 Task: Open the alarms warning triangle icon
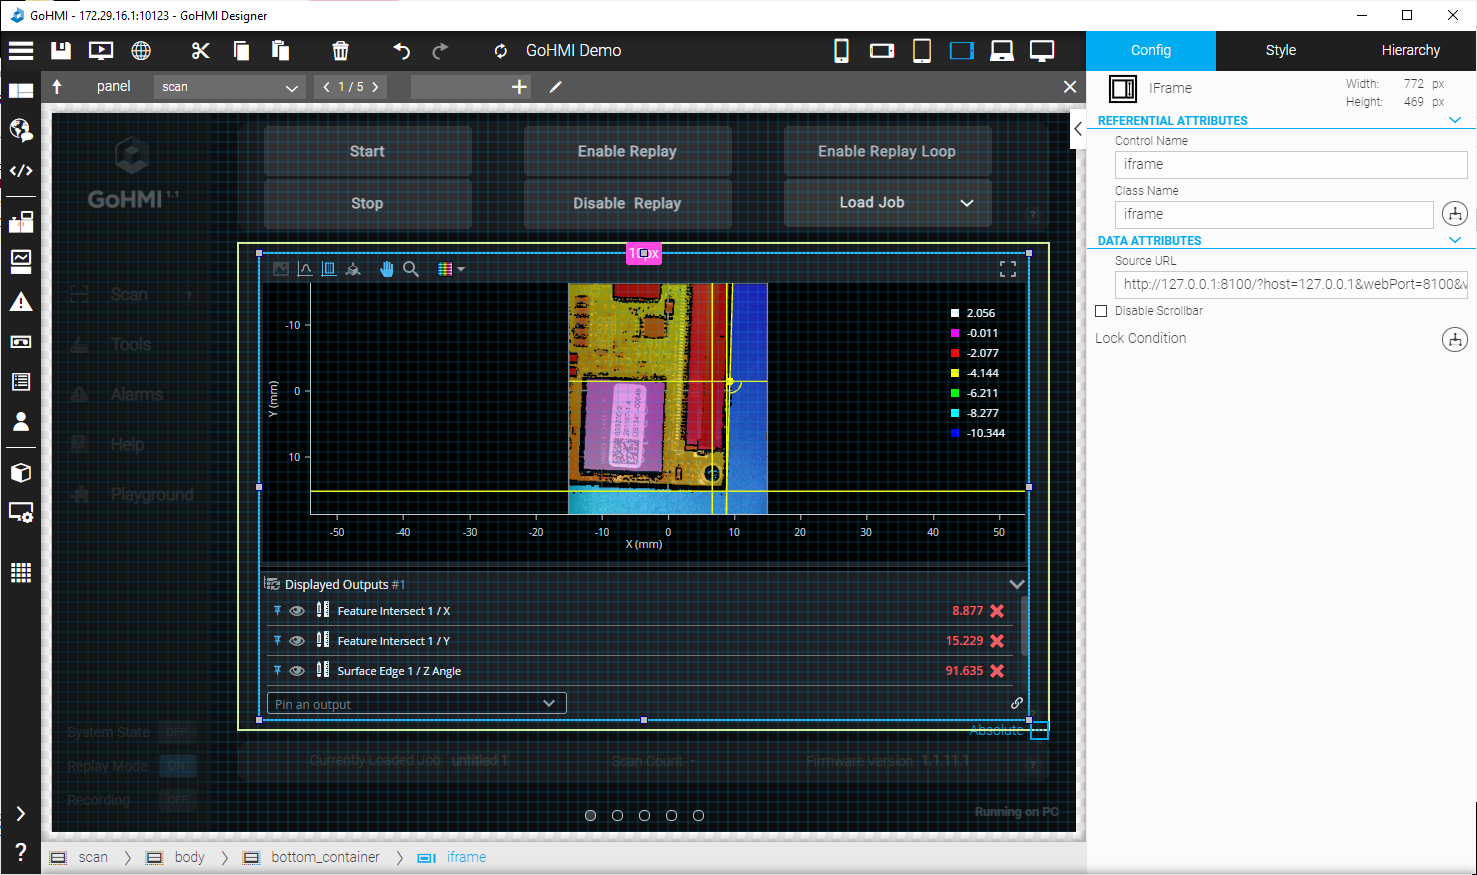21,302
